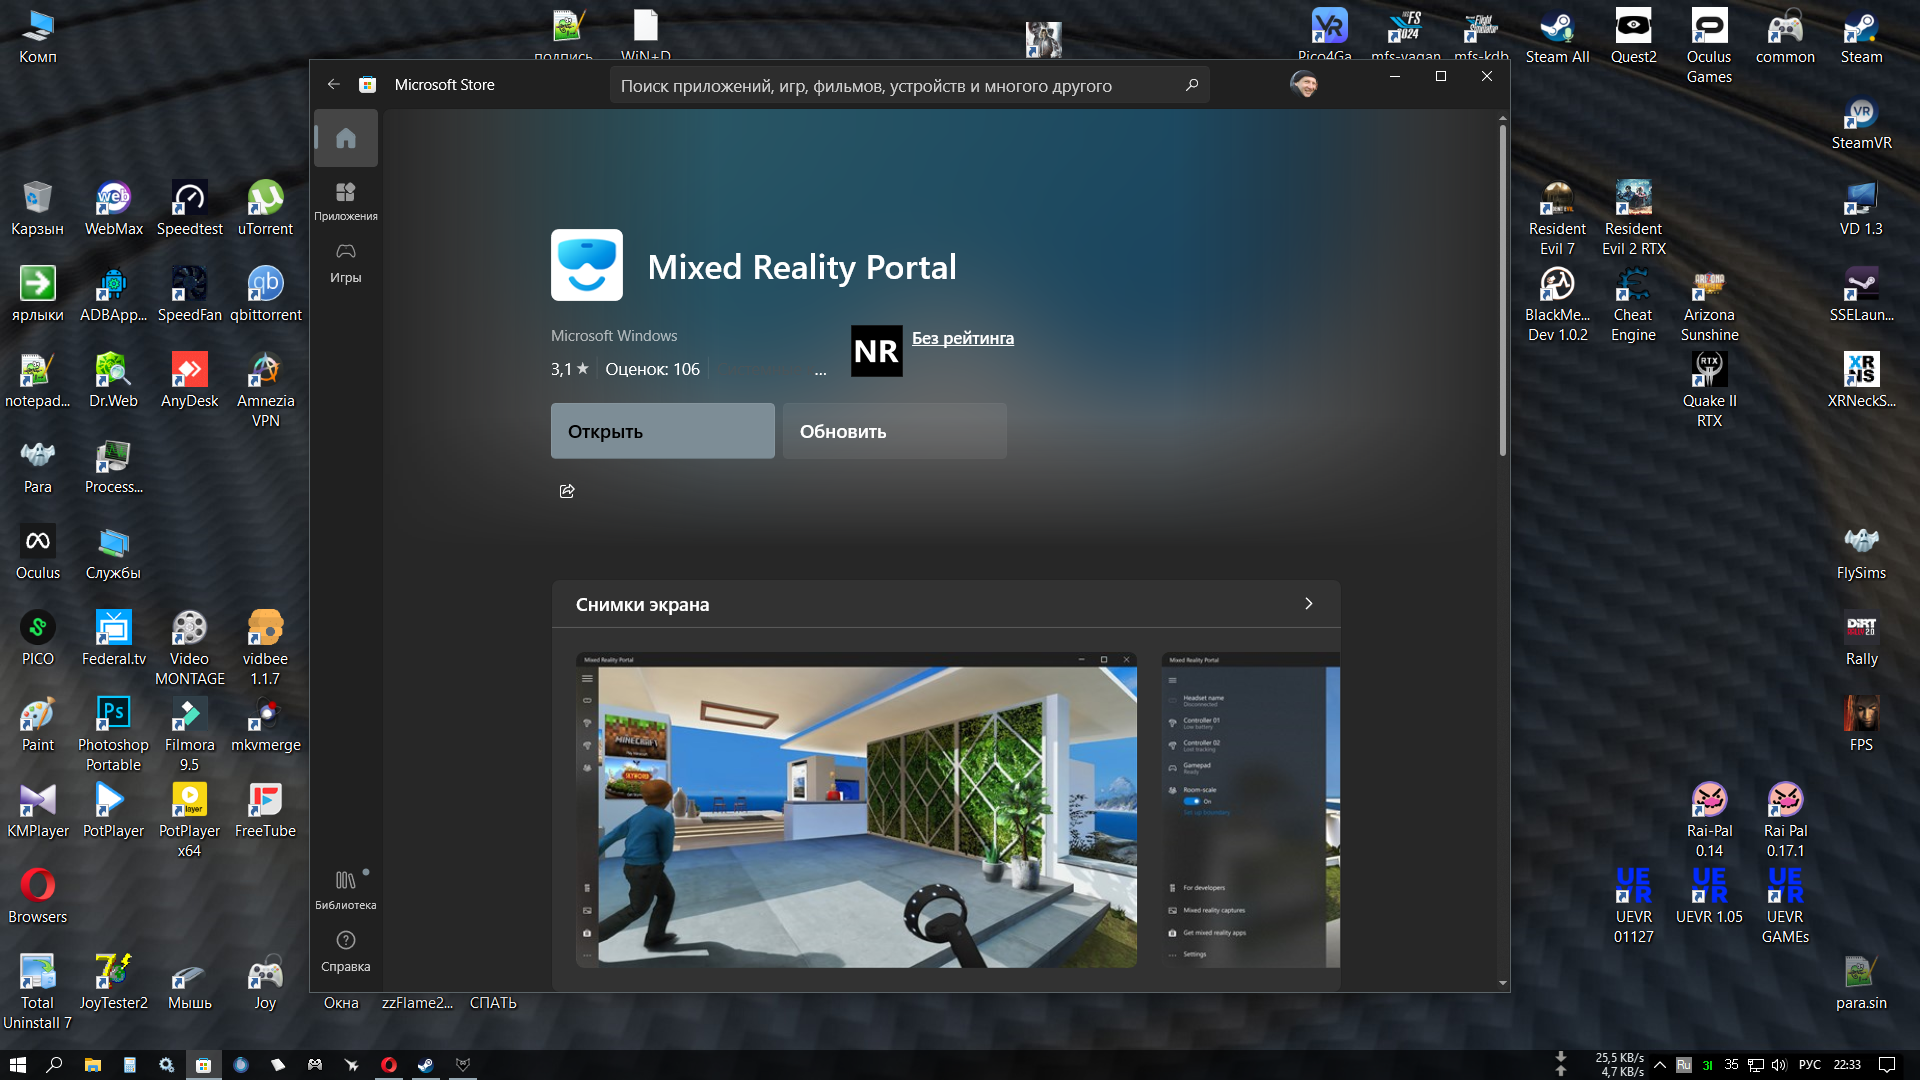
Task: Click the Home icon in Store sidebar
Action: (345, 138)
